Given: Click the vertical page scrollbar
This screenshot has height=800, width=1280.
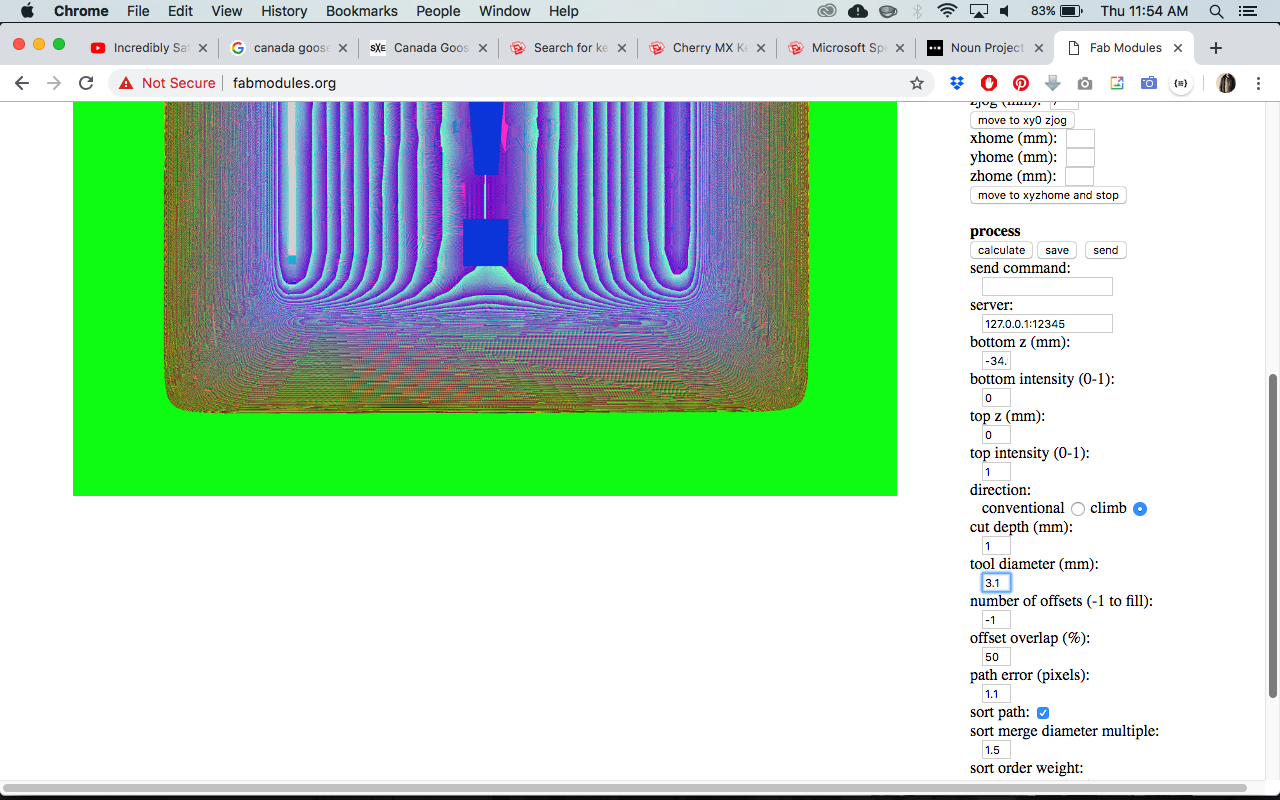Looking at the screenshot, I should pyautogui.click(x=1273, y=535).
